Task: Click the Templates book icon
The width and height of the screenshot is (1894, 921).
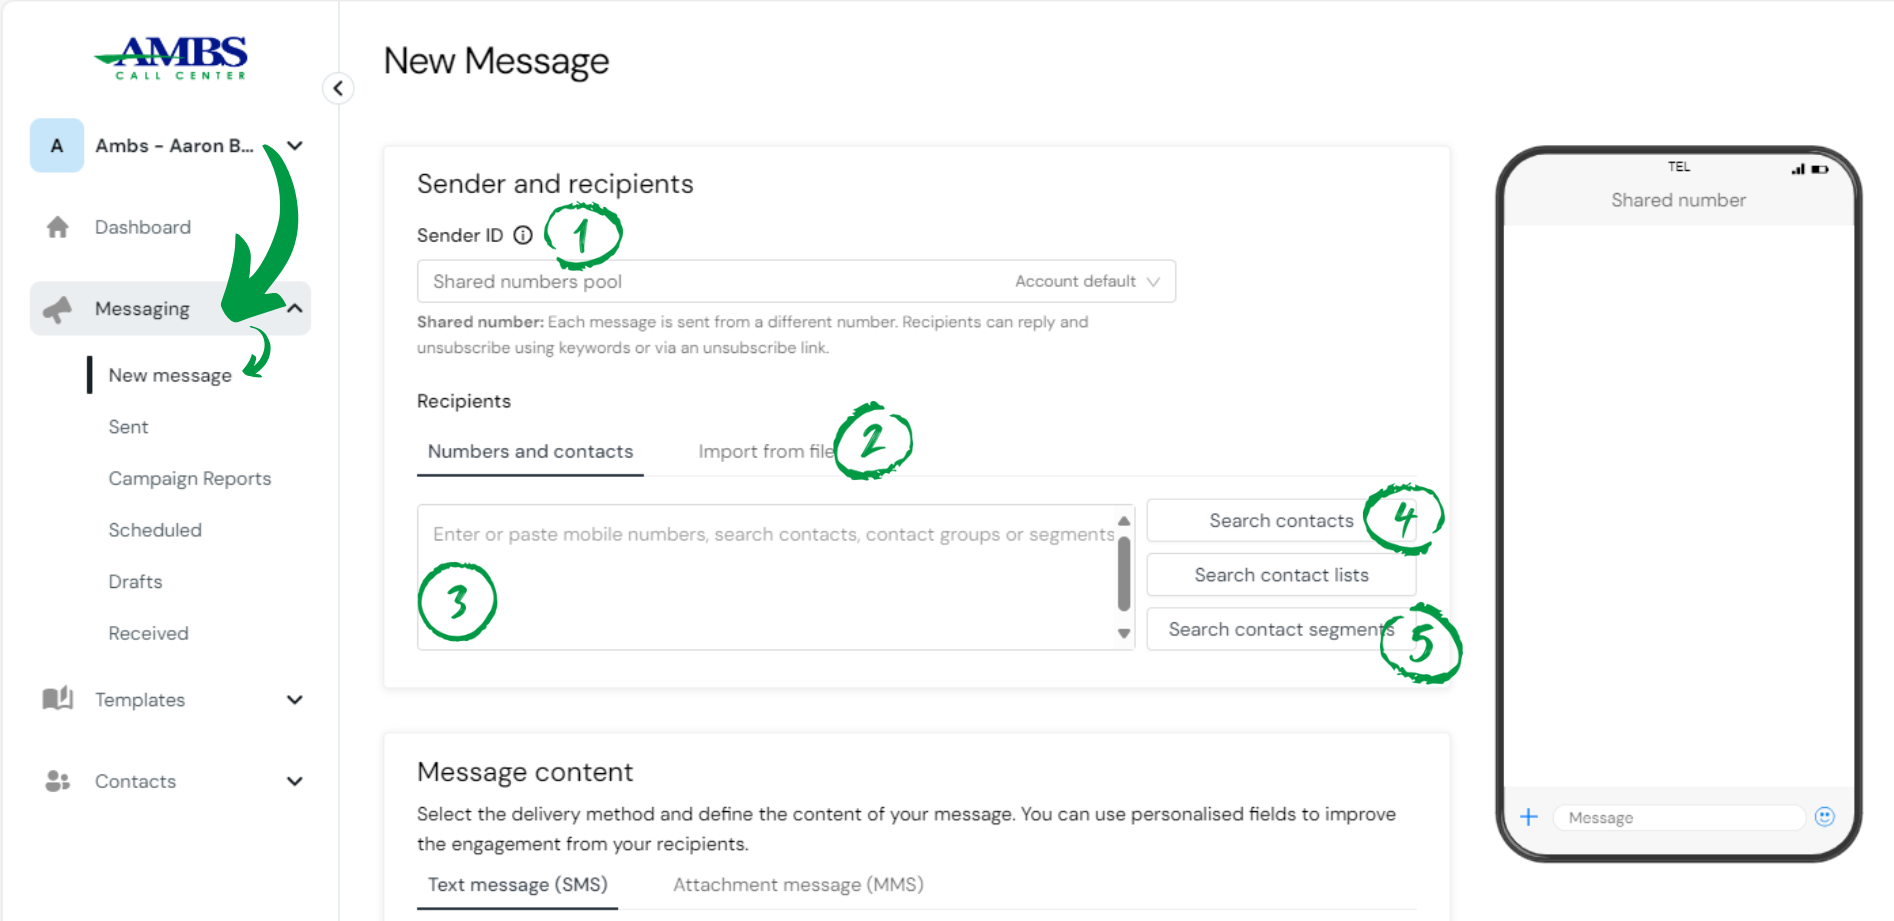Action: point(58,699)
